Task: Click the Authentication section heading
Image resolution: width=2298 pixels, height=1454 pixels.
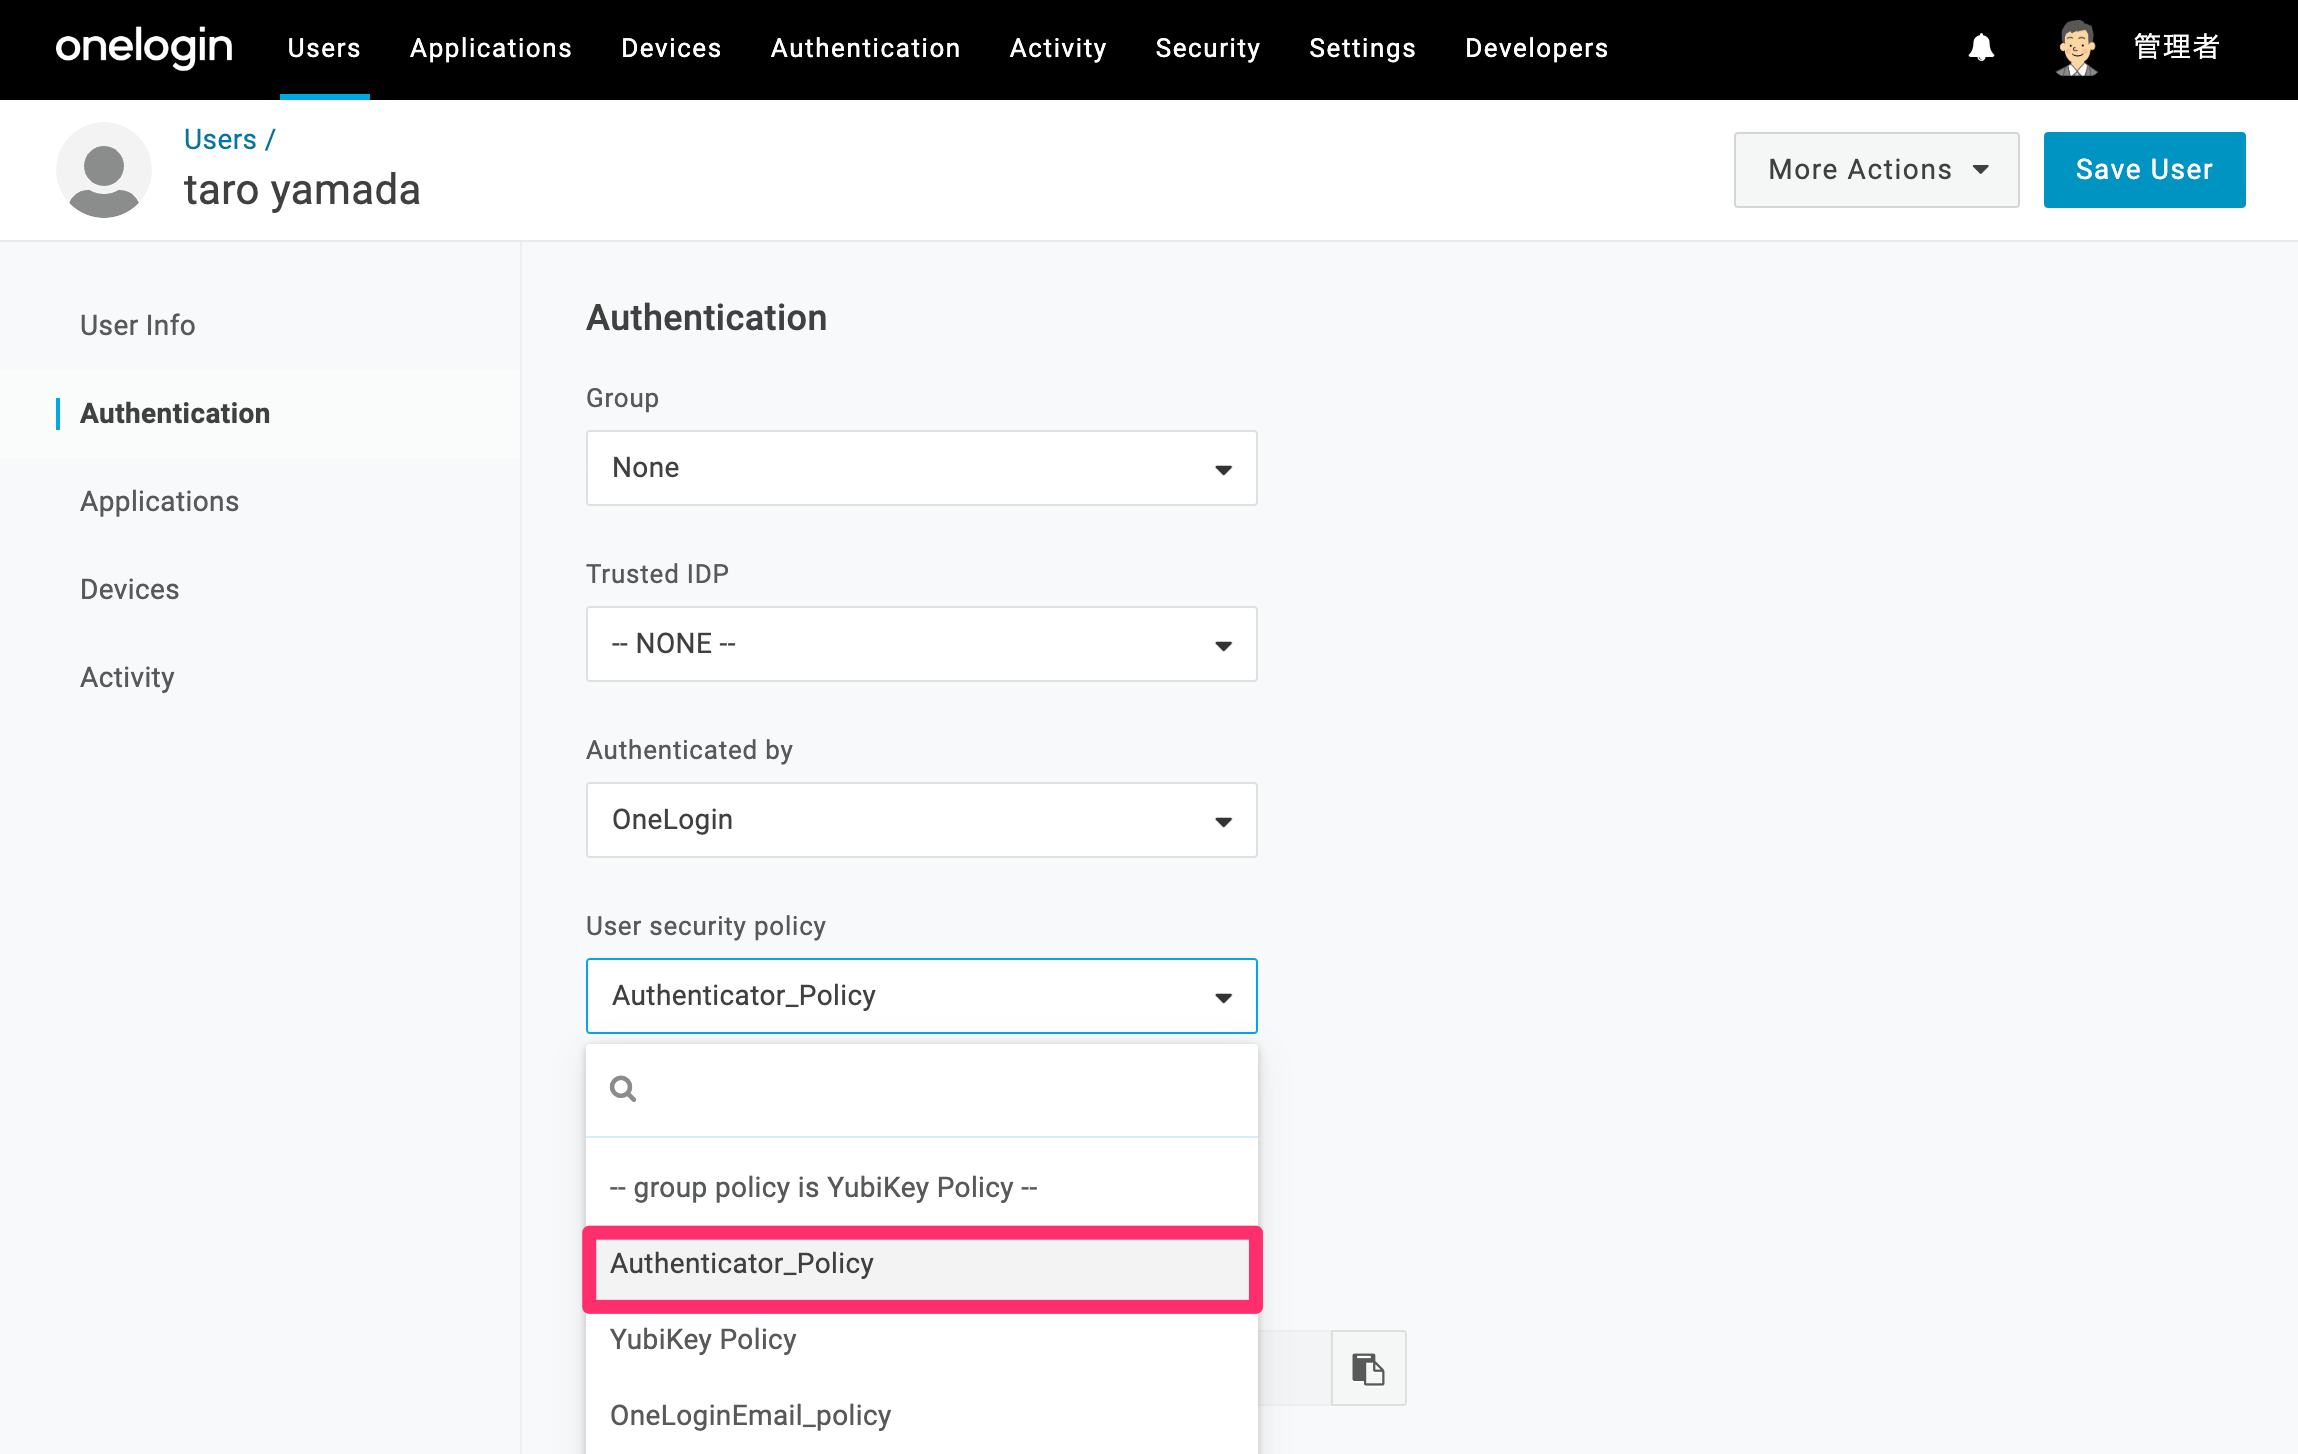Action: (x=706, y=318)
